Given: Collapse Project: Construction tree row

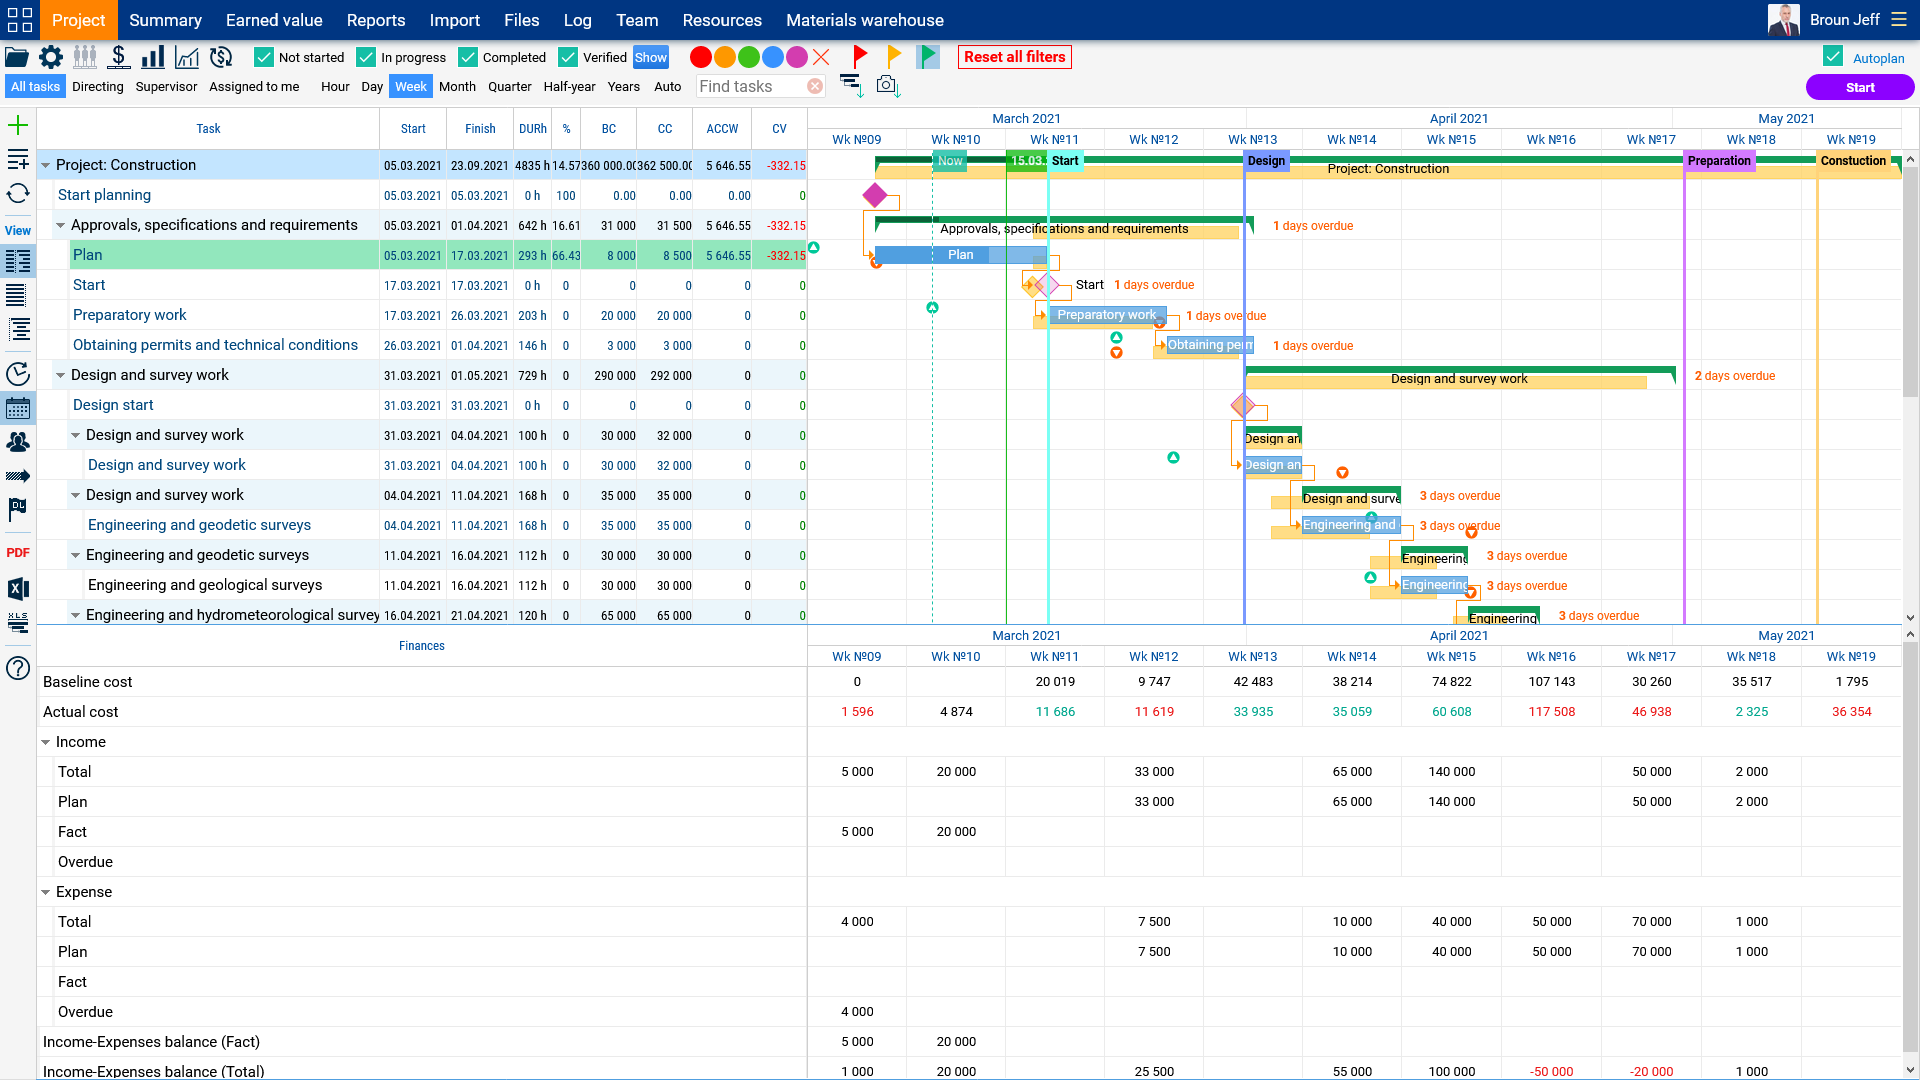Looking at the screenshot, I should click(45, 165).
